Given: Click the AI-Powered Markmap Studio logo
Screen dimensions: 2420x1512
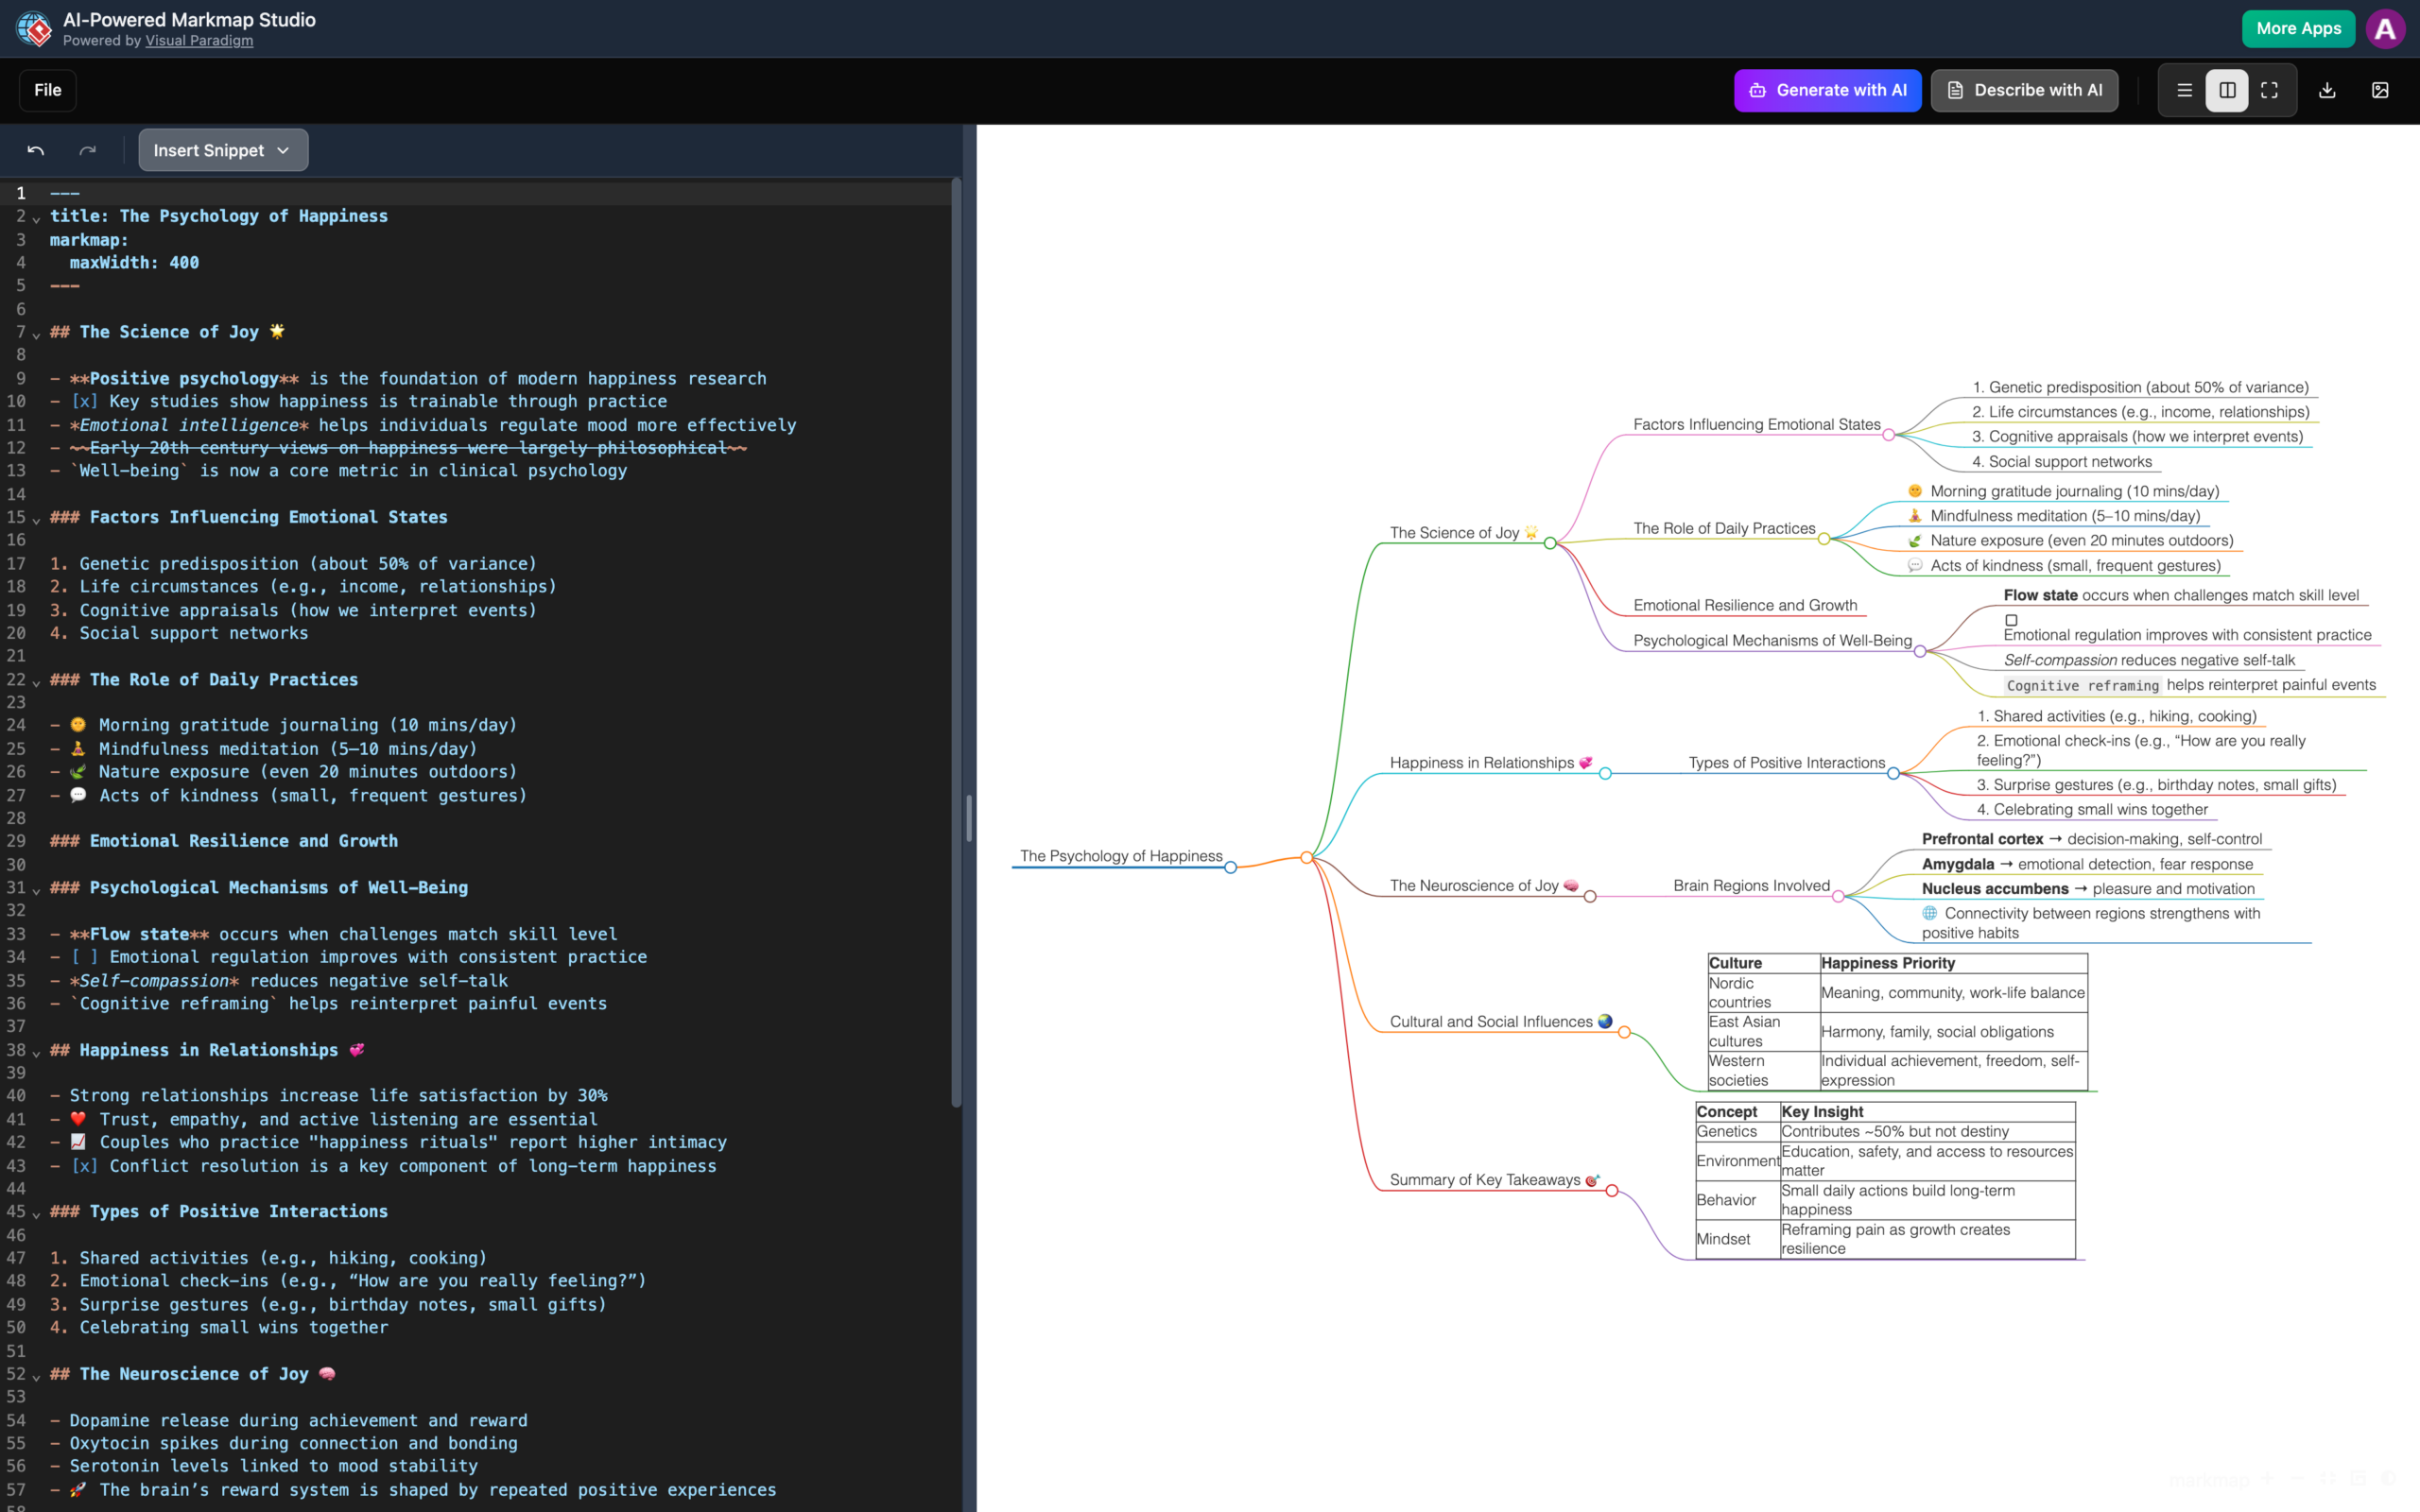Looking at the screenshot, I should point(33,28).
